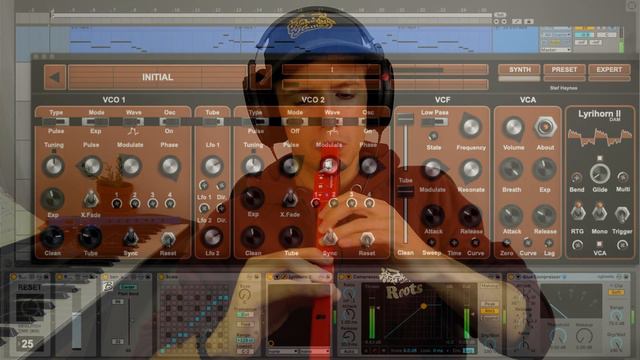The width and height of the screenshot is (640, 360).
Task: Click the Lfo 2 knob
Action: 212,237
